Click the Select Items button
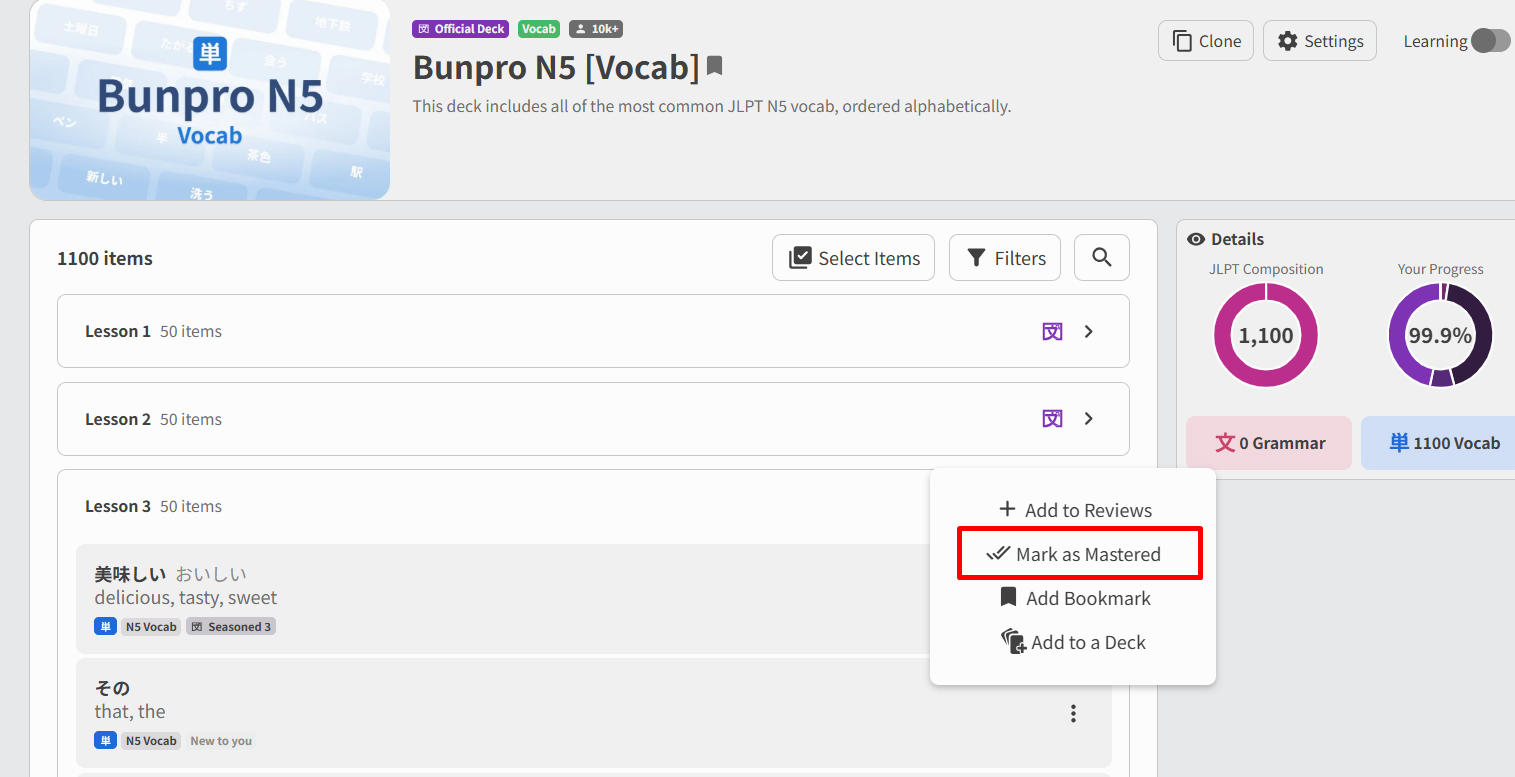This screenshot has height=777, width=1515. [x=854, y=258]
